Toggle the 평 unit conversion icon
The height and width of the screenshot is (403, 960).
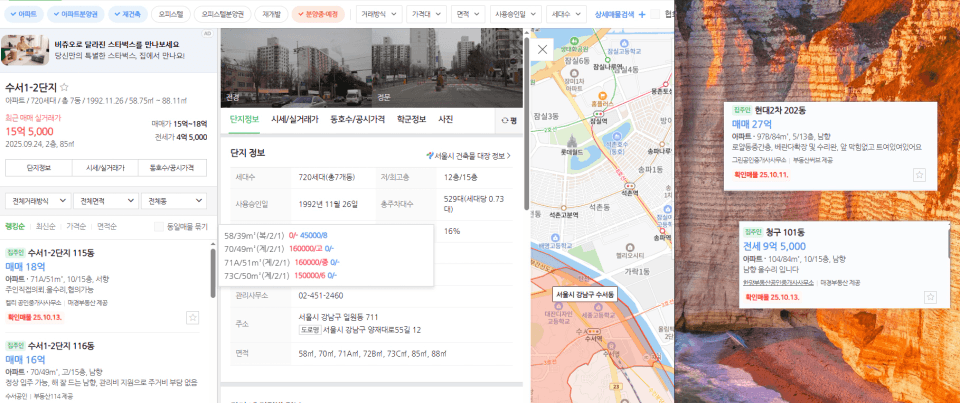click(508, 120)
